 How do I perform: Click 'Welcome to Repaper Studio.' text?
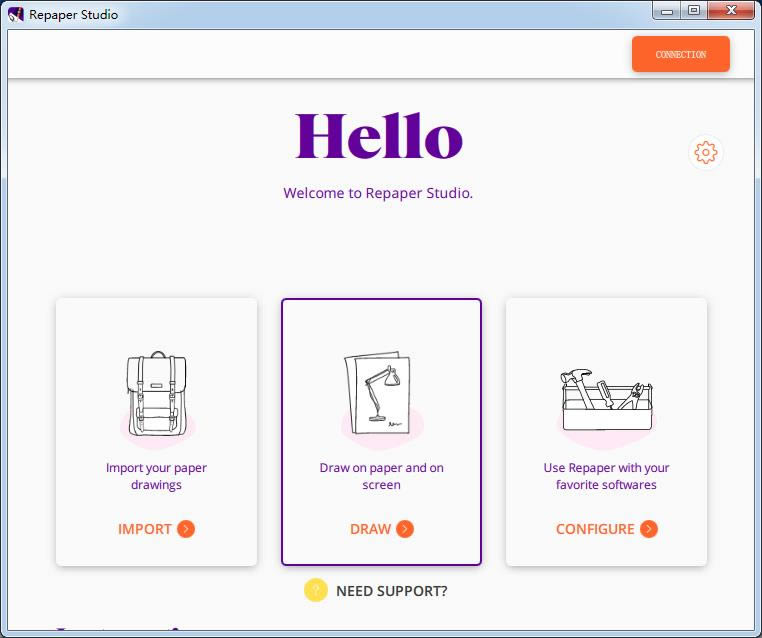tap(378, 193)
